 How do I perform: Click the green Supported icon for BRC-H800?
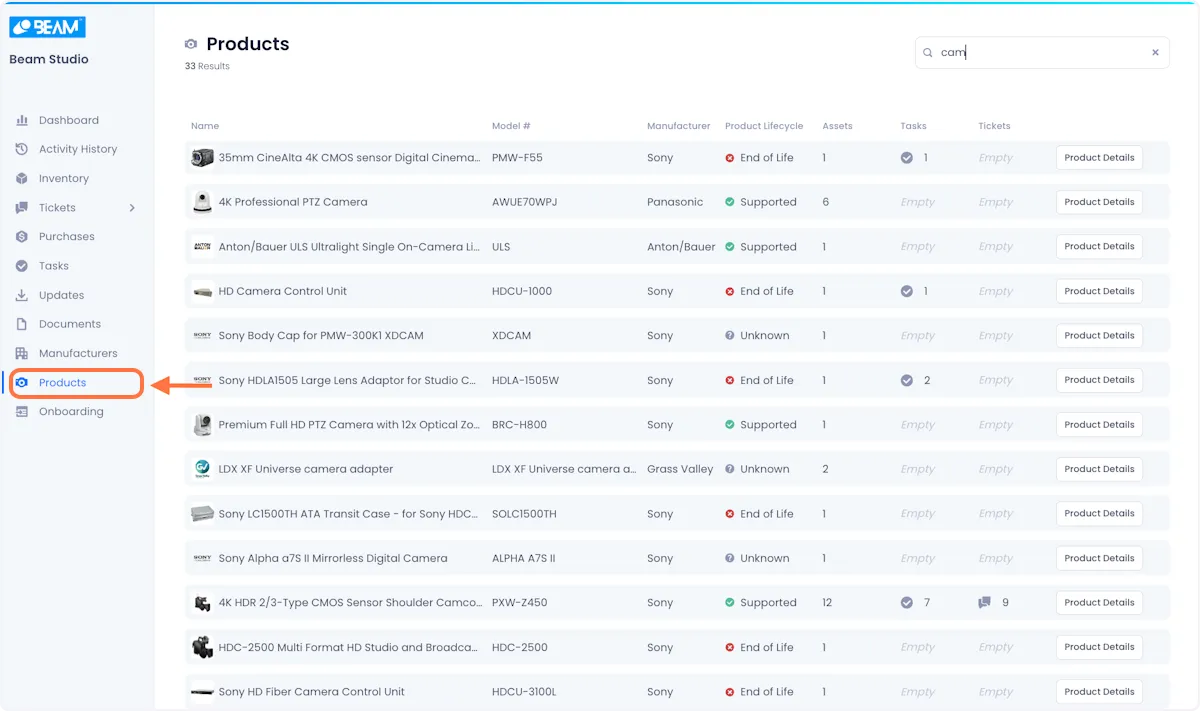pos(730,425)
